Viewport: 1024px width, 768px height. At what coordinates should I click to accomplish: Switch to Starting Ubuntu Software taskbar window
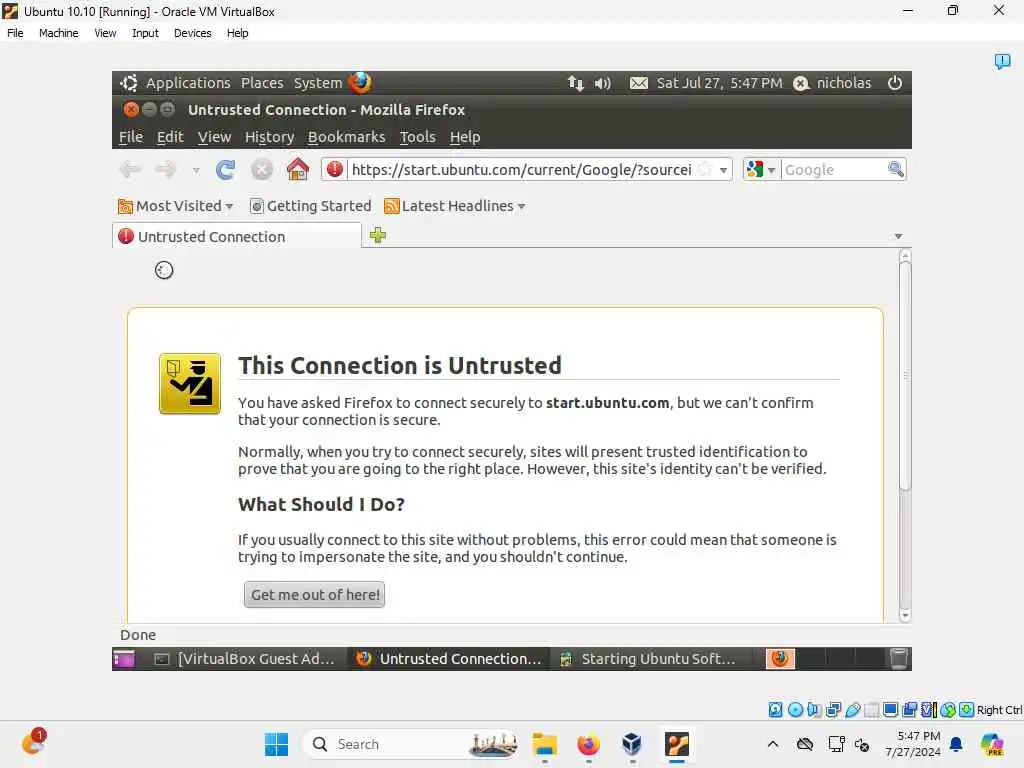(650, 659)
